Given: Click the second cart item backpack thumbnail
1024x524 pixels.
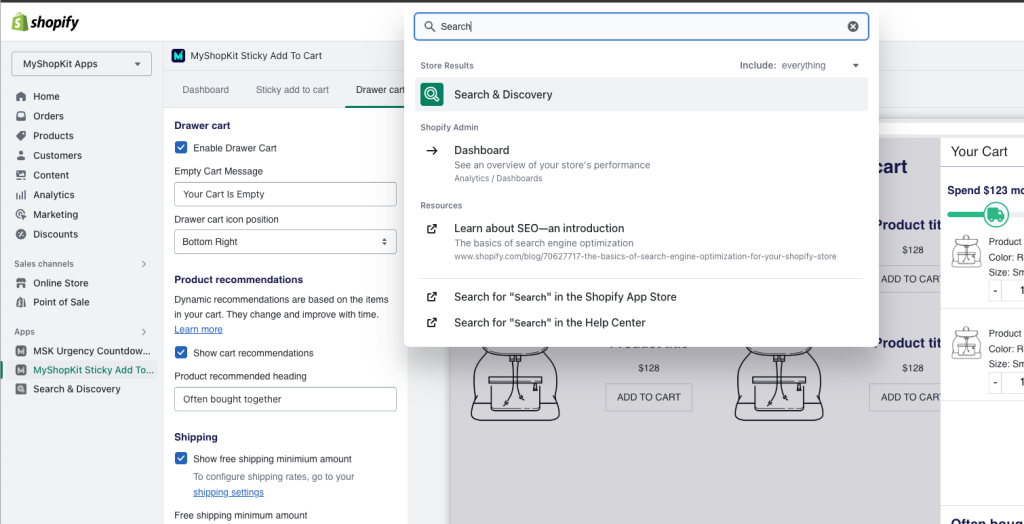Looking at the screenshot, I should [967, 344].
